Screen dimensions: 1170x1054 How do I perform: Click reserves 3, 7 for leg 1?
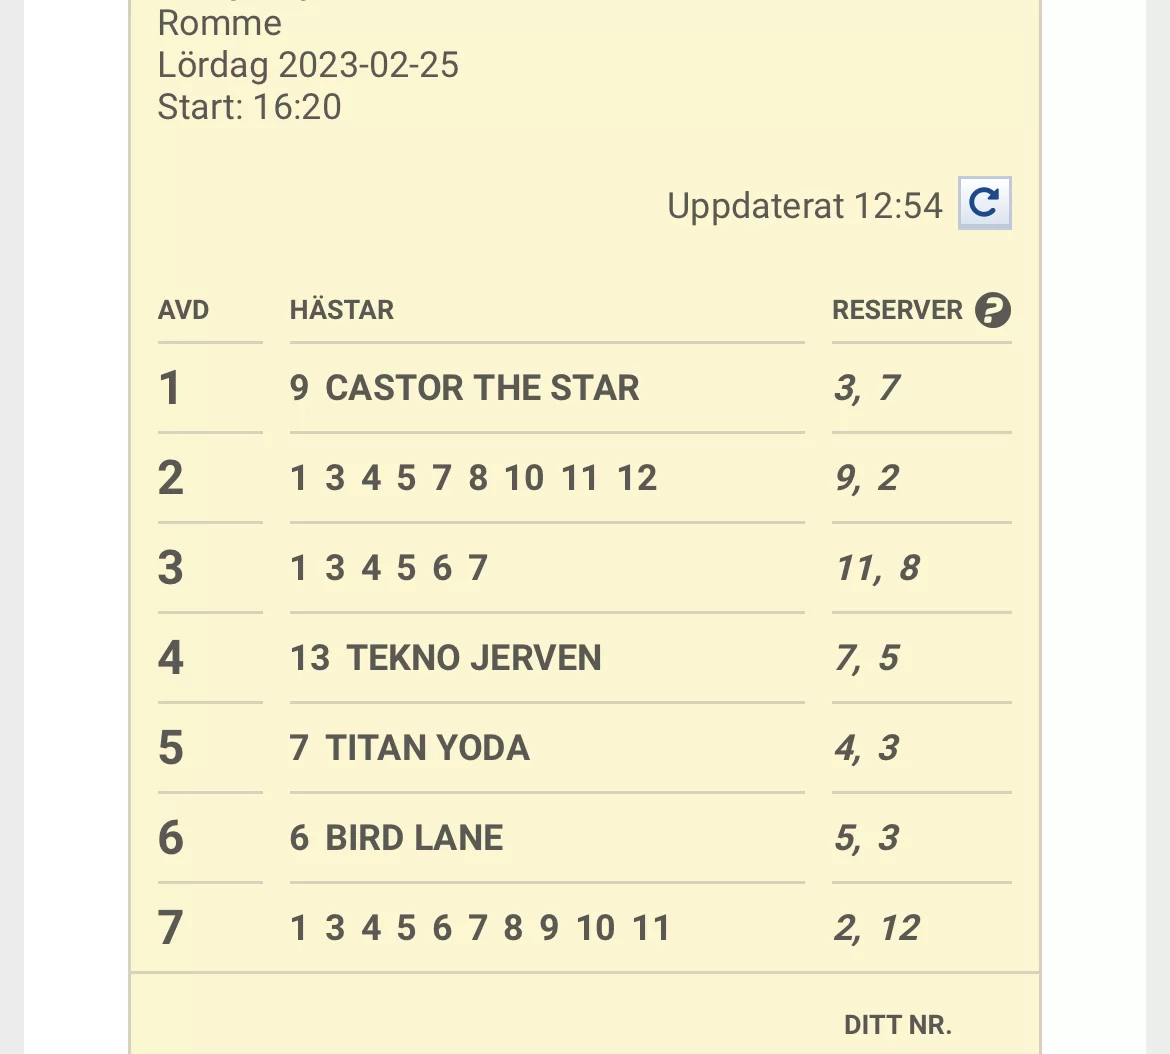click(867, 388)
